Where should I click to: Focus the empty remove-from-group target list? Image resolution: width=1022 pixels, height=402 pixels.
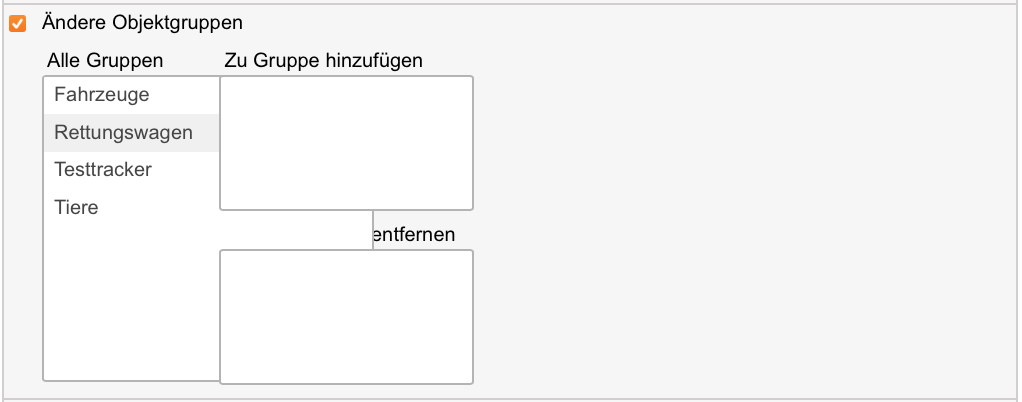(x=346, y=316)
